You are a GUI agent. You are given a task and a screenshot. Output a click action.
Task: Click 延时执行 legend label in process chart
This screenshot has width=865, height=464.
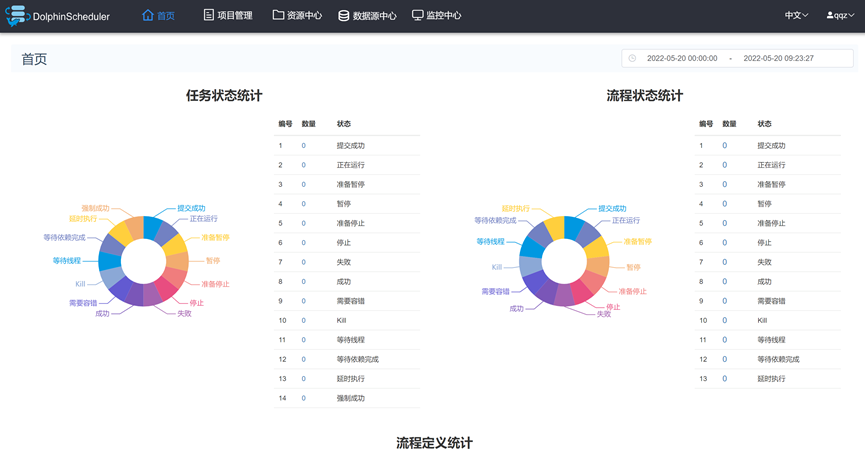click(515, 209)
